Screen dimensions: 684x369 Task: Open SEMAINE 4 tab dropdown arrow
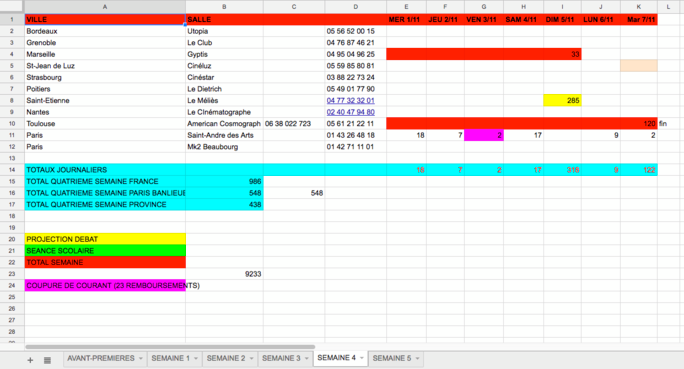pyautogui.click(x=362, y=358)
